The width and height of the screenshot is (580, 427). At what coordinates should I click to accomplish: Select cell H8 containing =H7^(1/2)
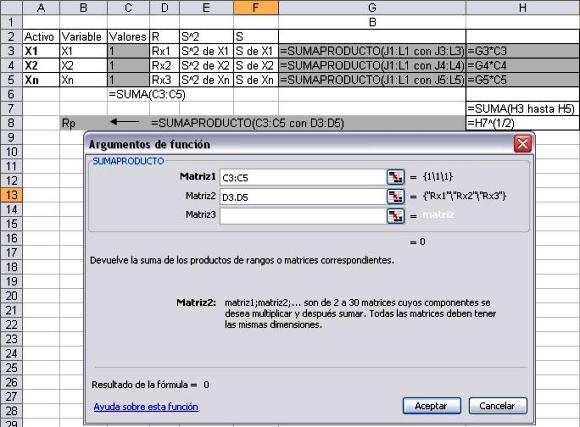pos(522,123)
